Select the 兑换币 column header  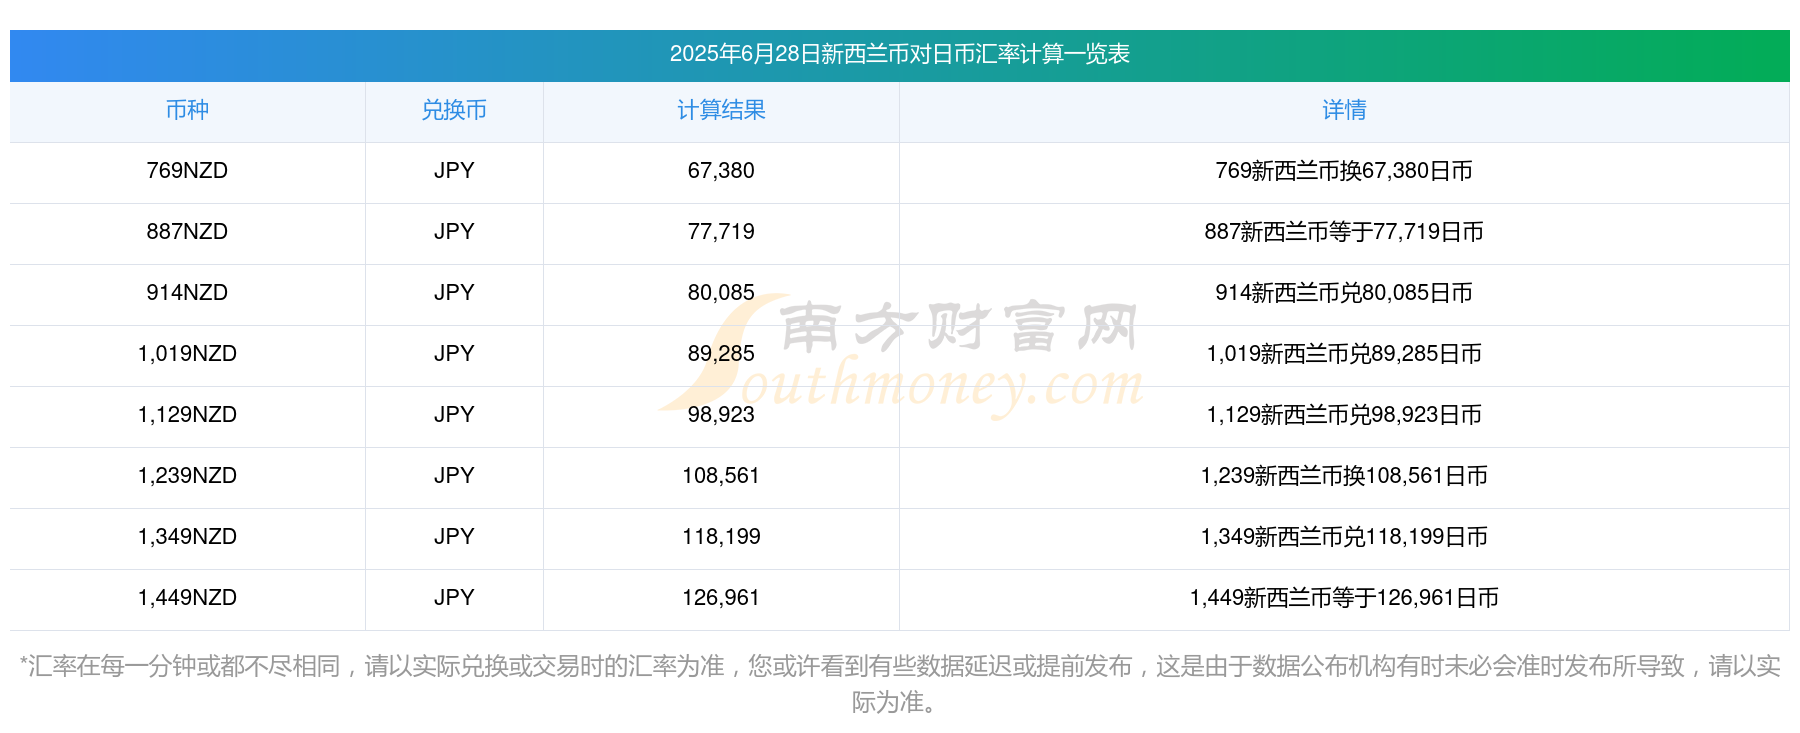pyautogui.click(x=454, y=110)
